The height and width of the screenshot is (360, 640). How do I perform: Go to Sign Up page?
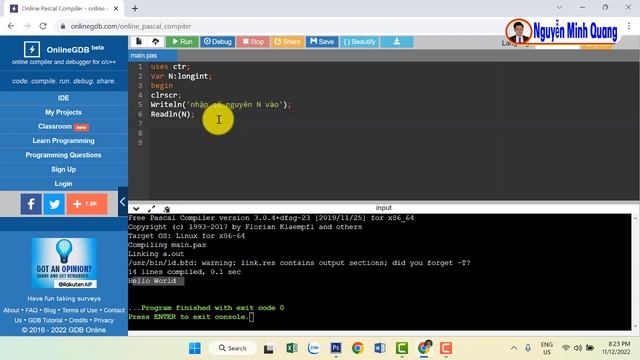(64, 169)
